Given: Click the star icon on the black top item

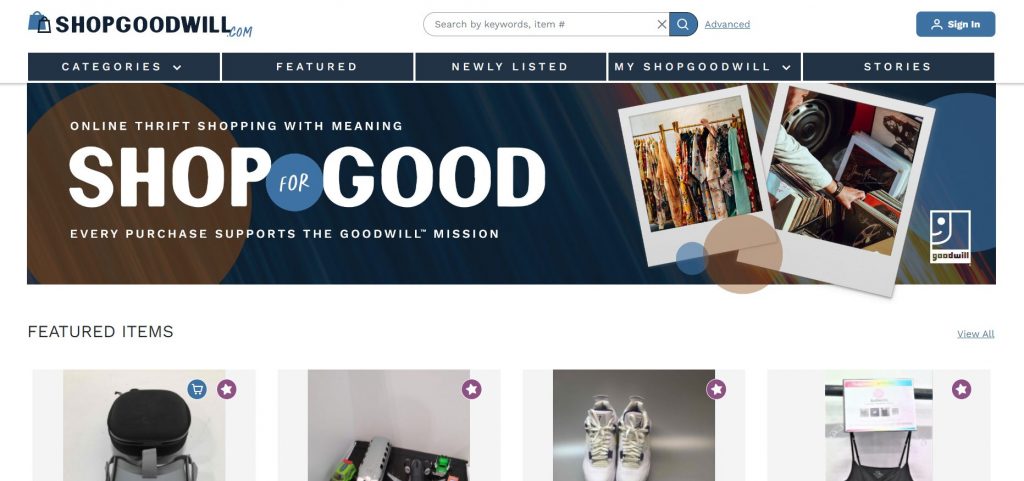Looking at the screenshot, I should click(961, 390).
